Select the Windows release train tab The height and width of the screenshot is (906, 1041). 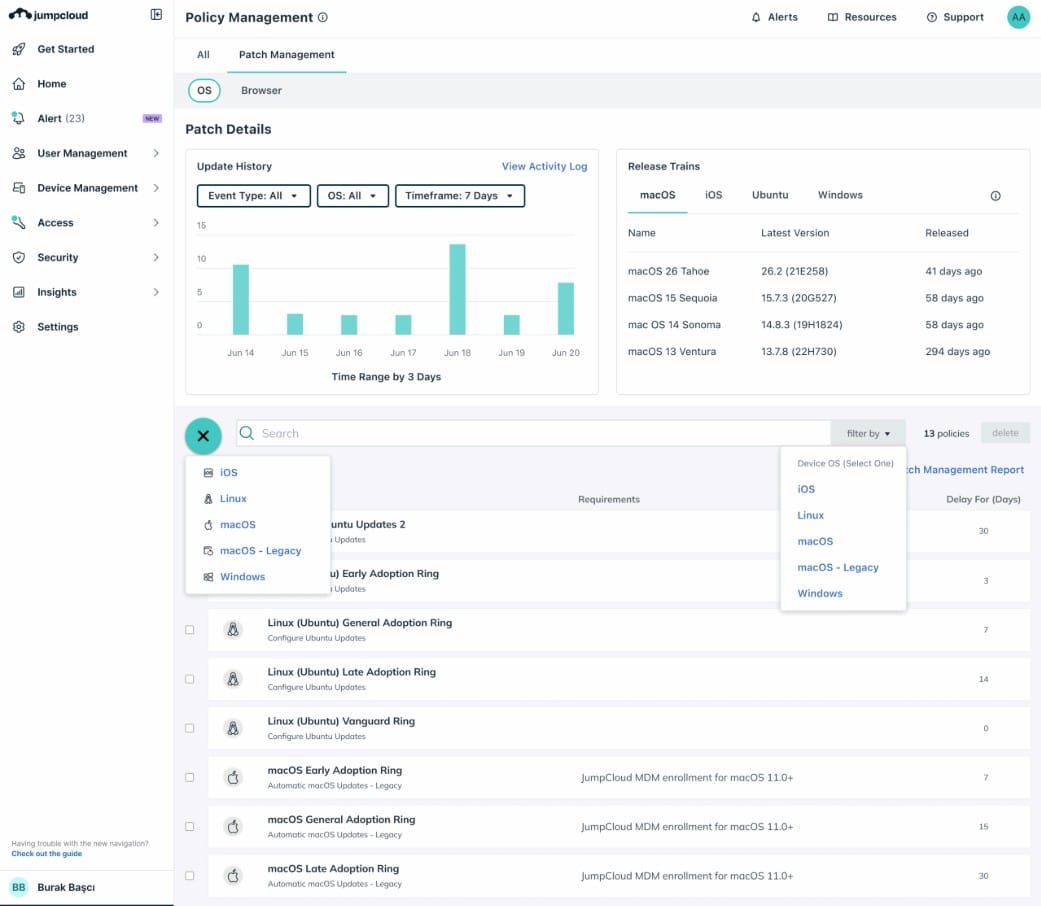point(840,195)
